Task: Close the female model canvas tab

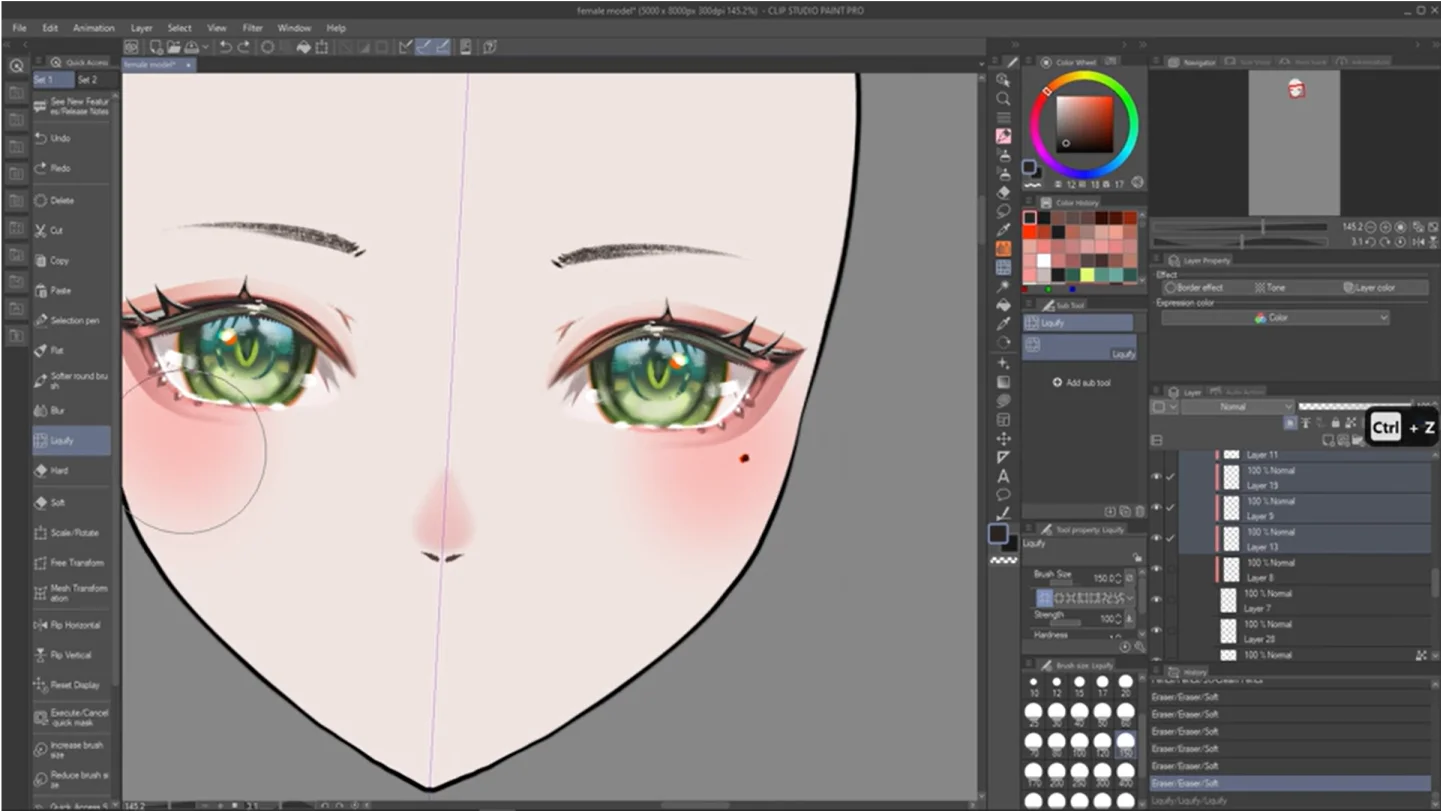Action: pos(188,64)
